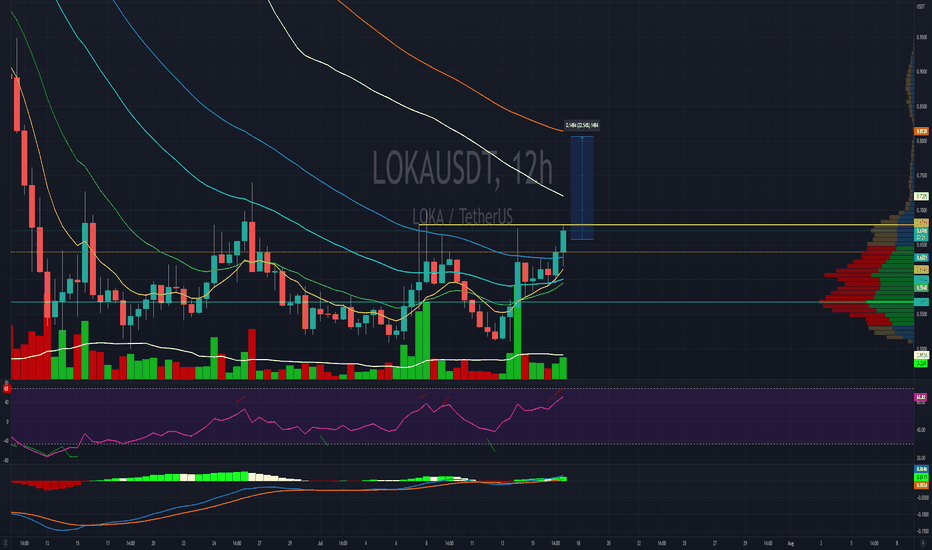Click the latest green candle at the chart's right edge
This screenshot has width=932, height=550.
pos(563,240)
